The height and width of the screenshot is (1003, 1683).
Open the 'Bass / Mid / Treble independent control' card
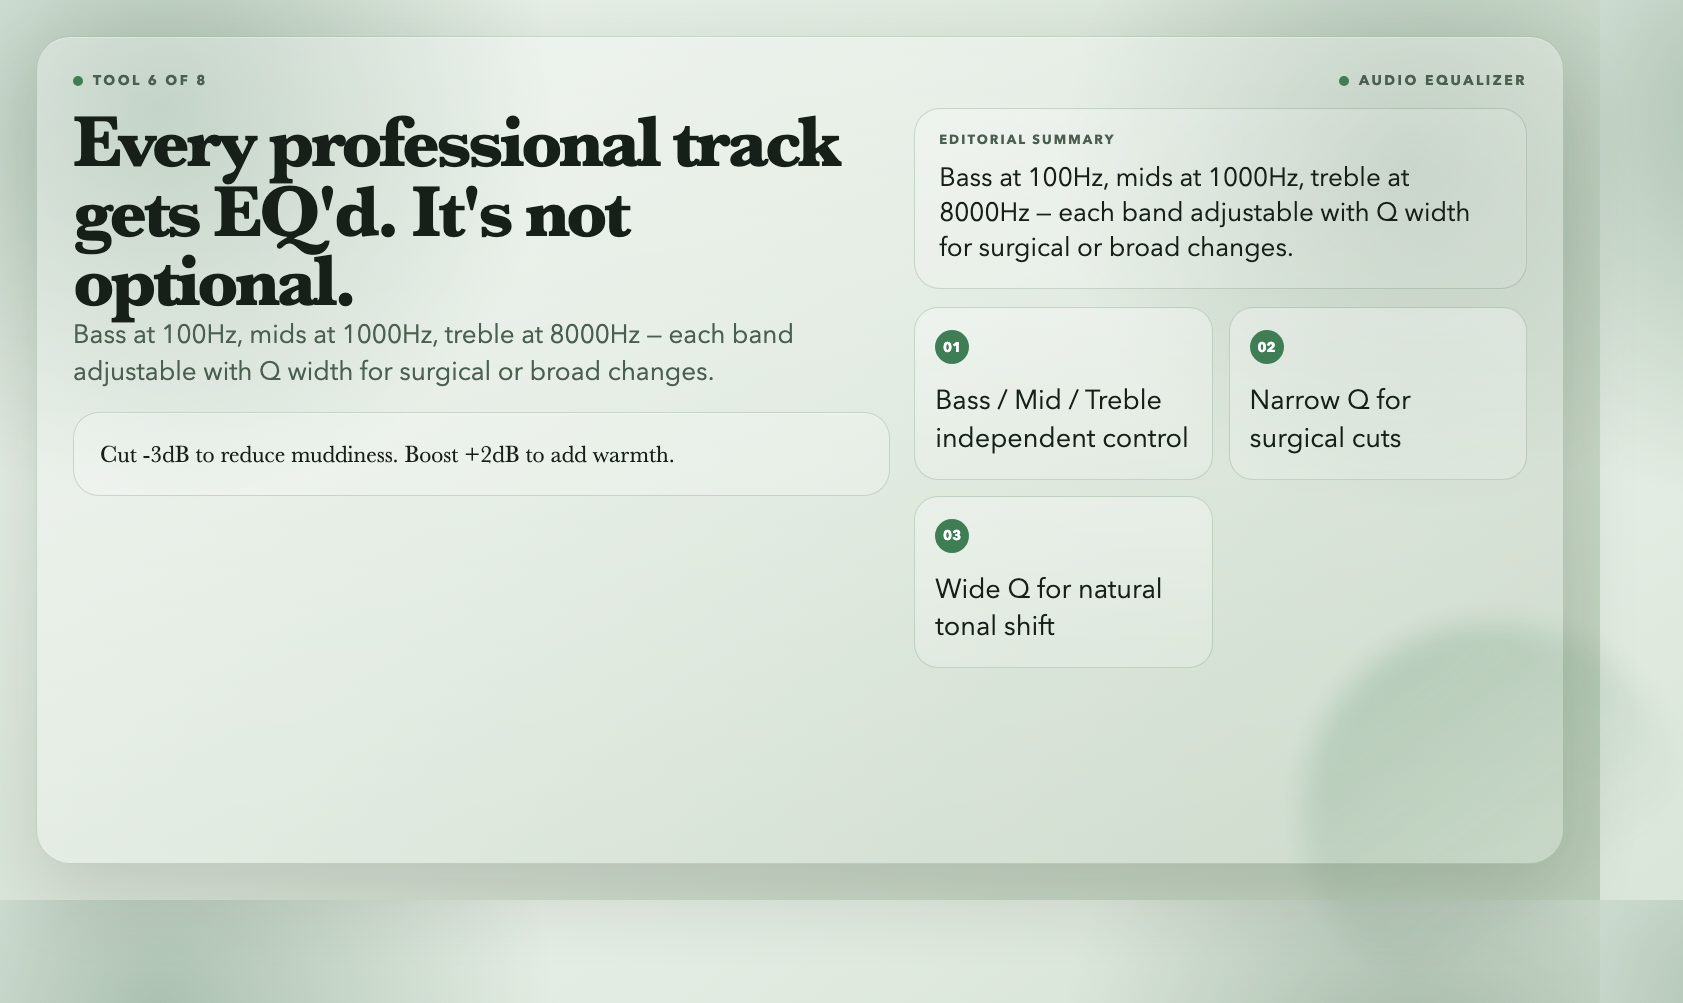click(1063, 393)
